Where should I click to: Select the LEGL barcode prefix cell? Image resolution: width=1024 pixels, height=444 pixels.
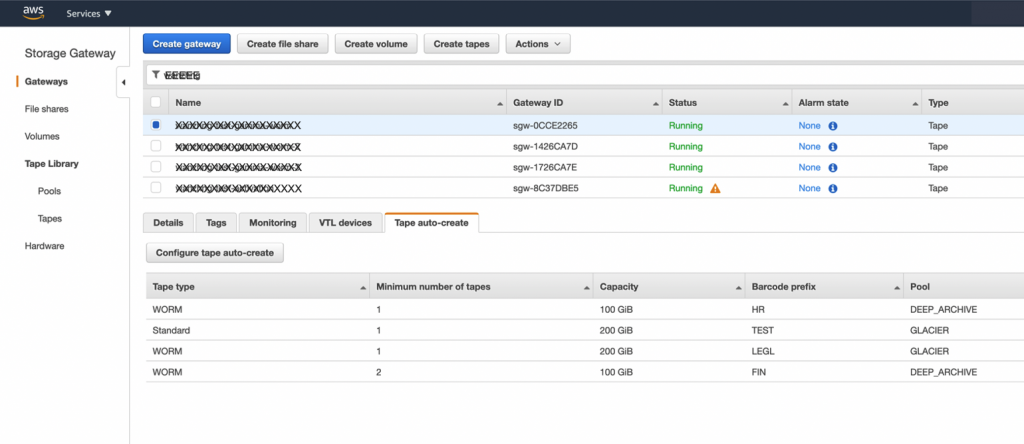coord(763,351)
